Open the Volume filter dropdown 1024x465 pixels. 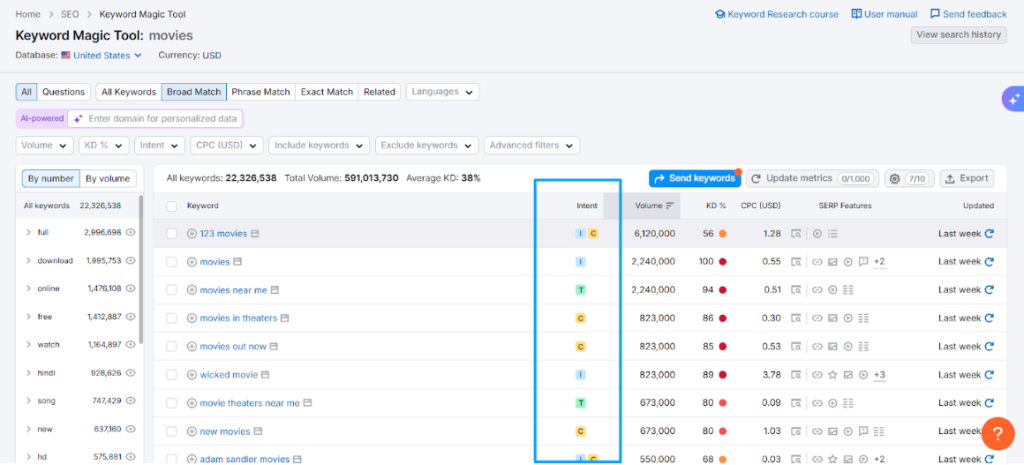(x=44, y=146)
